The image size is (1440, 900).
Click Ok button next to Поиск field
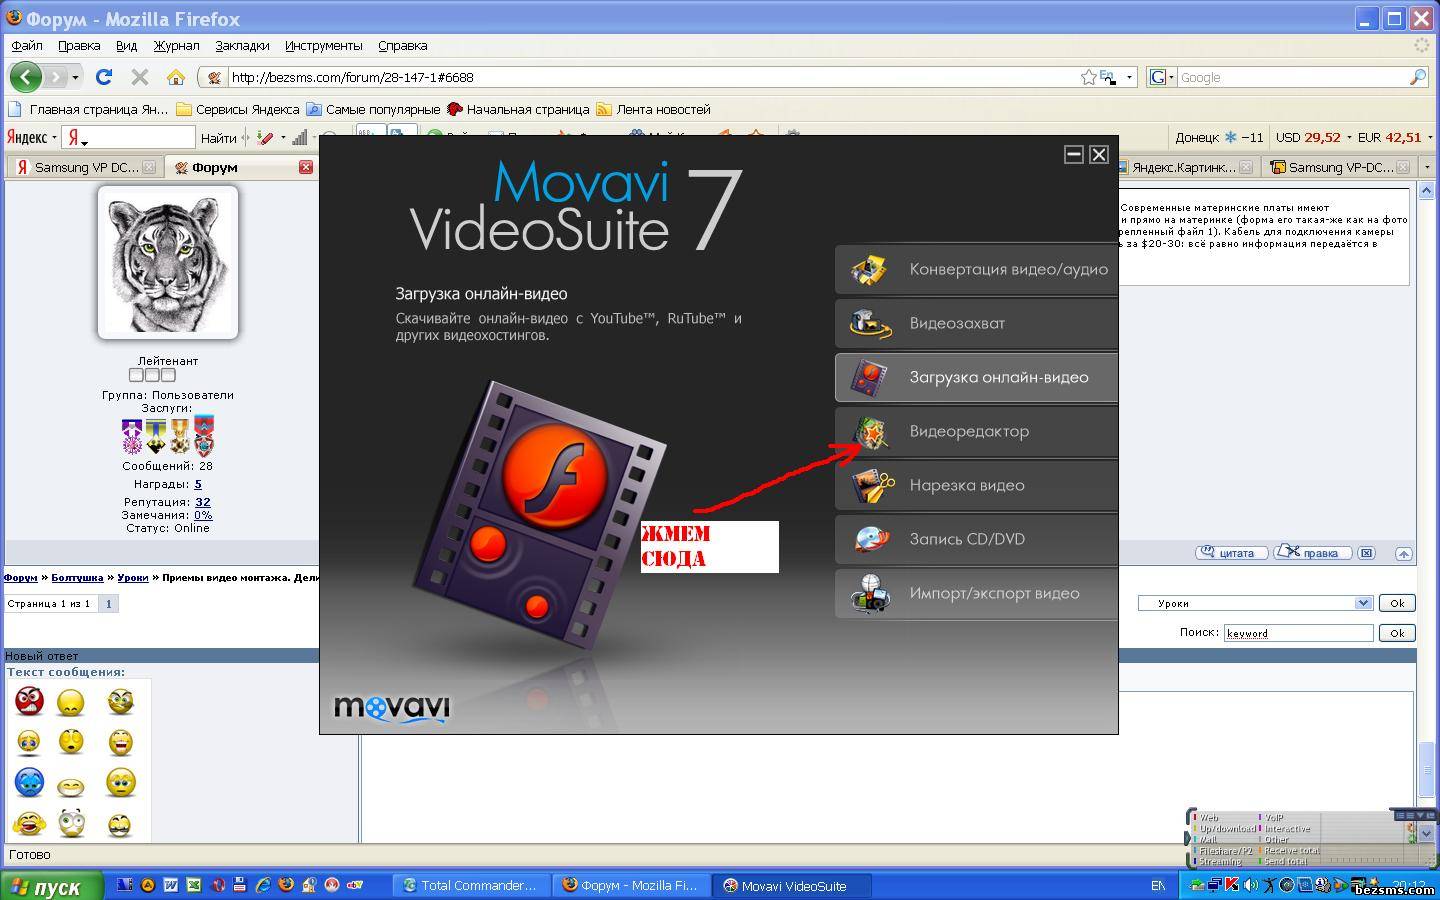pos(1397,633)
